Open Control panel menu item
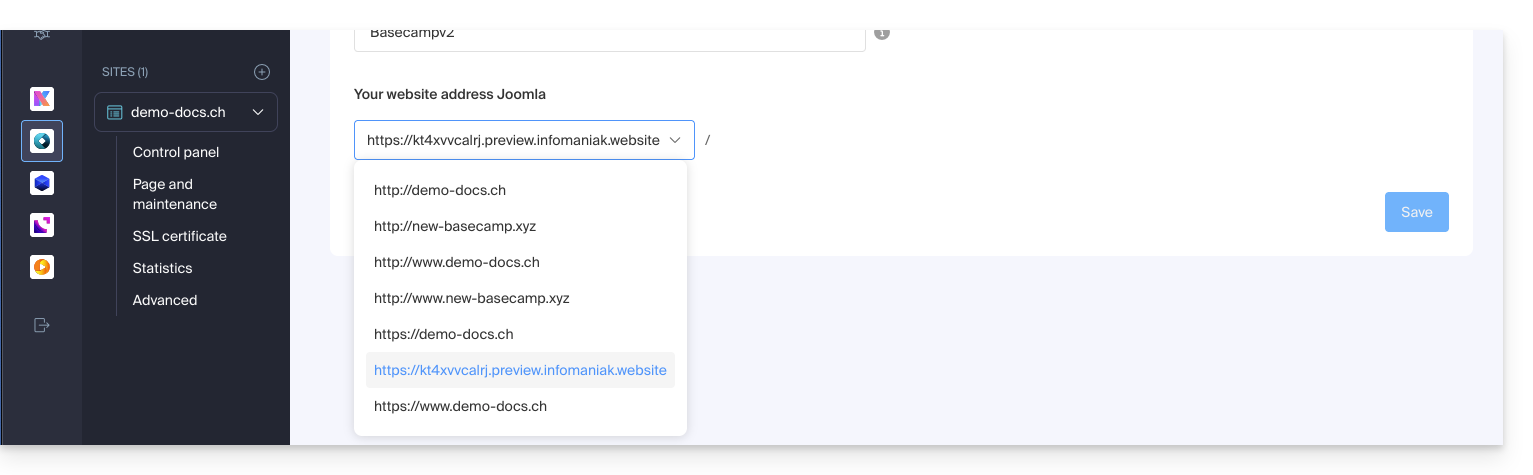 [176, 152]
